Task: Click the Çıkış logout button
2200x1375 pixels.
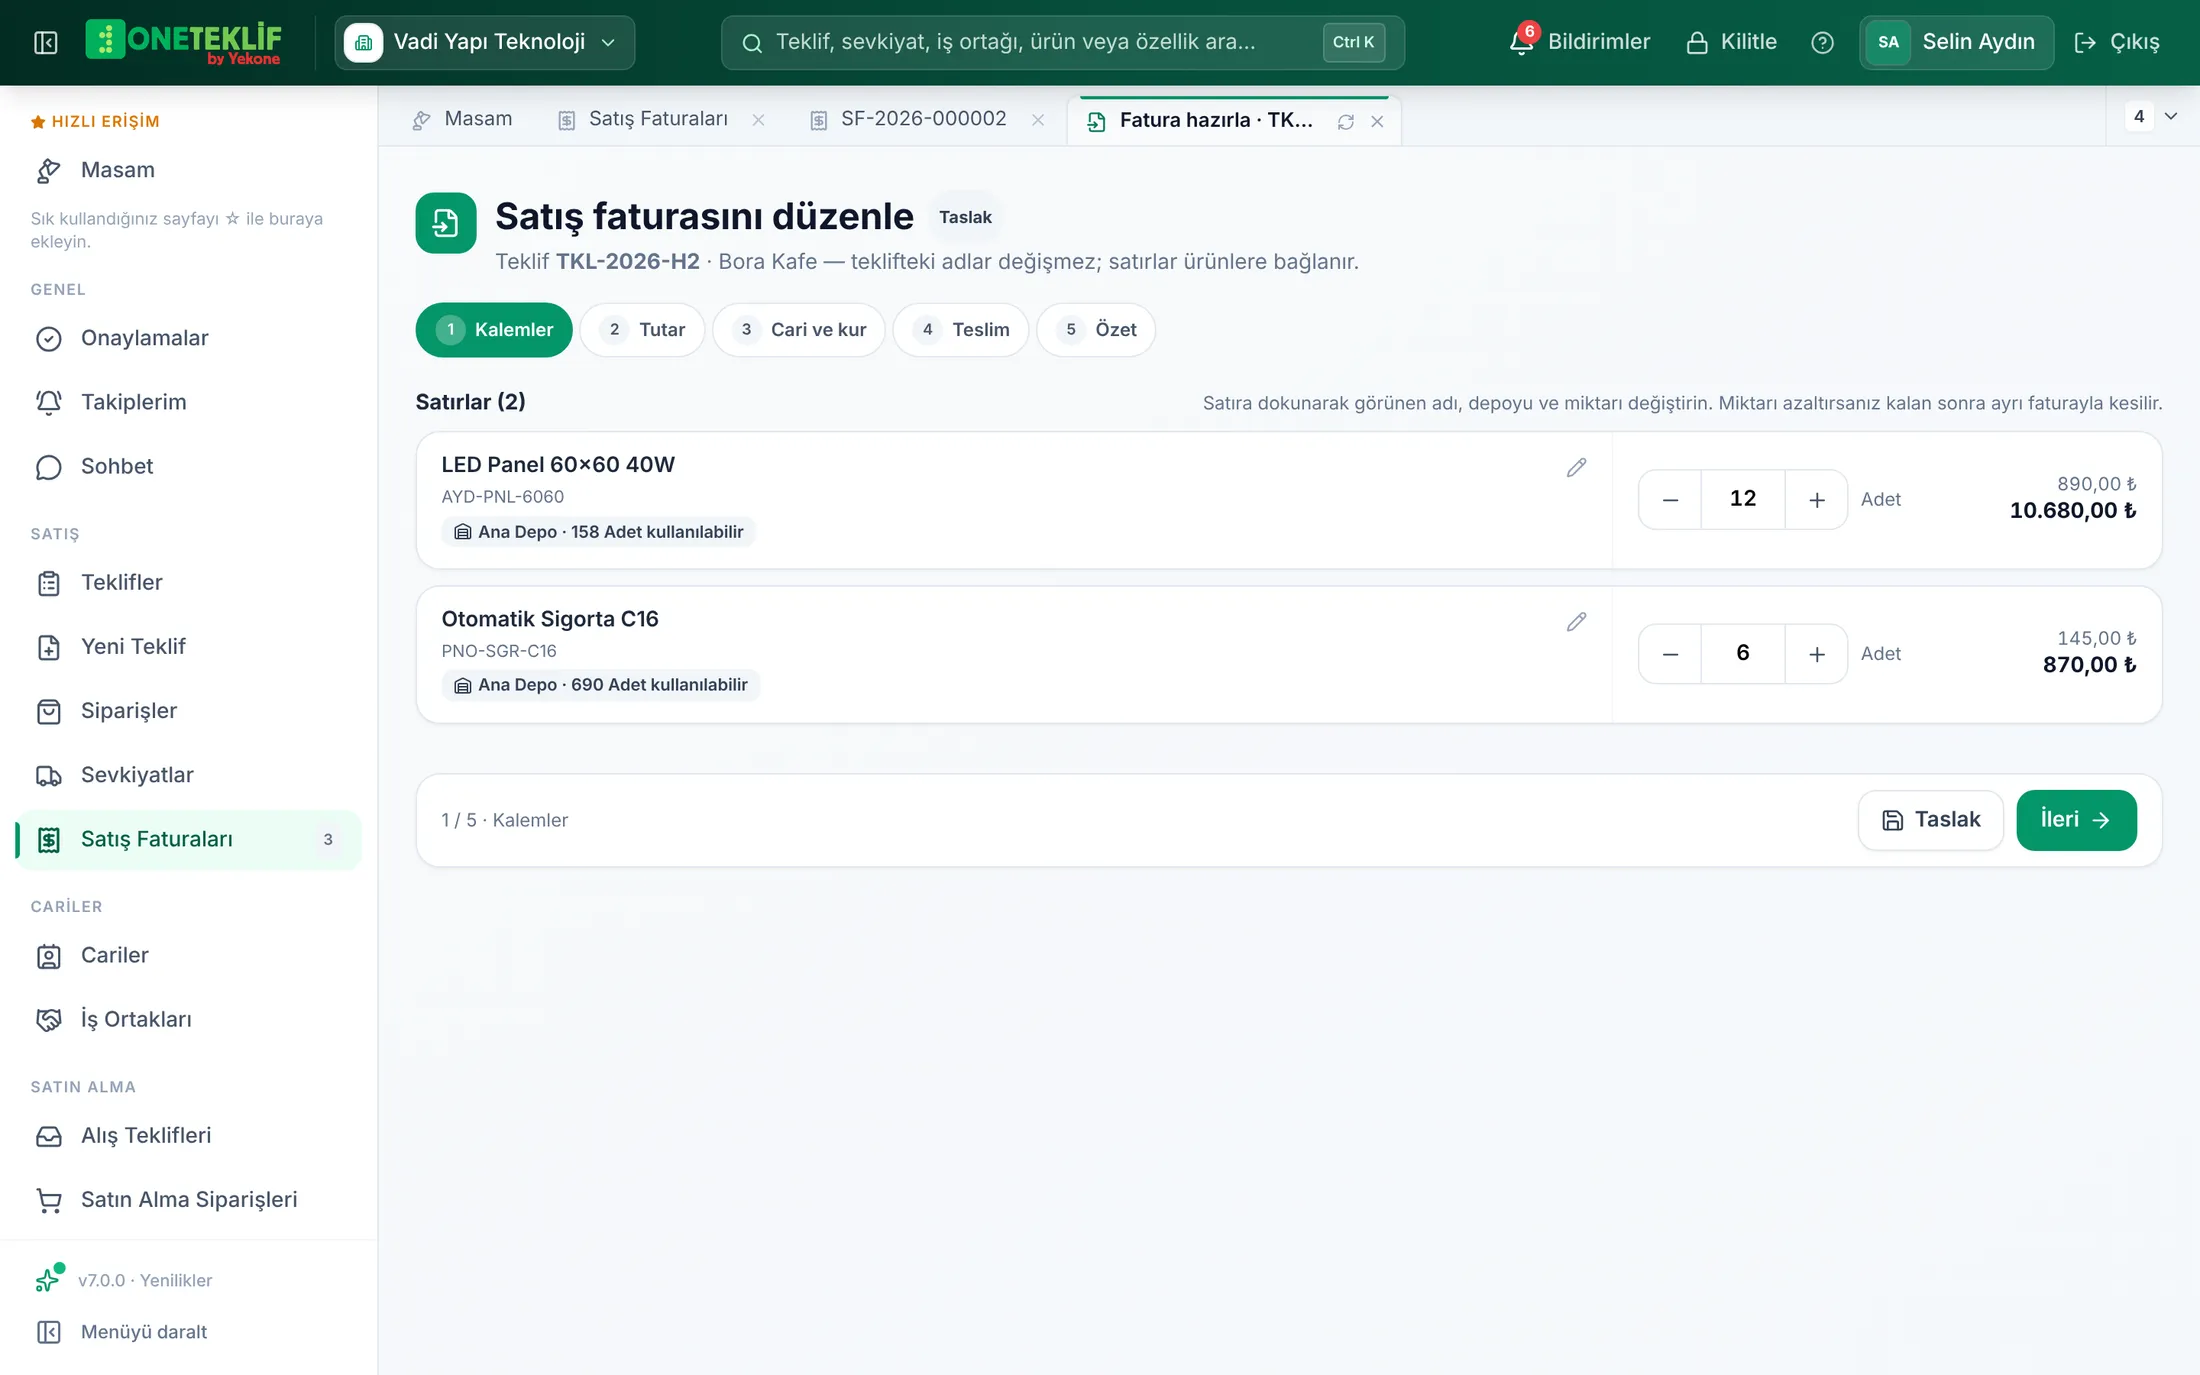Action: pyautogui.click(x=2117, y=42)
